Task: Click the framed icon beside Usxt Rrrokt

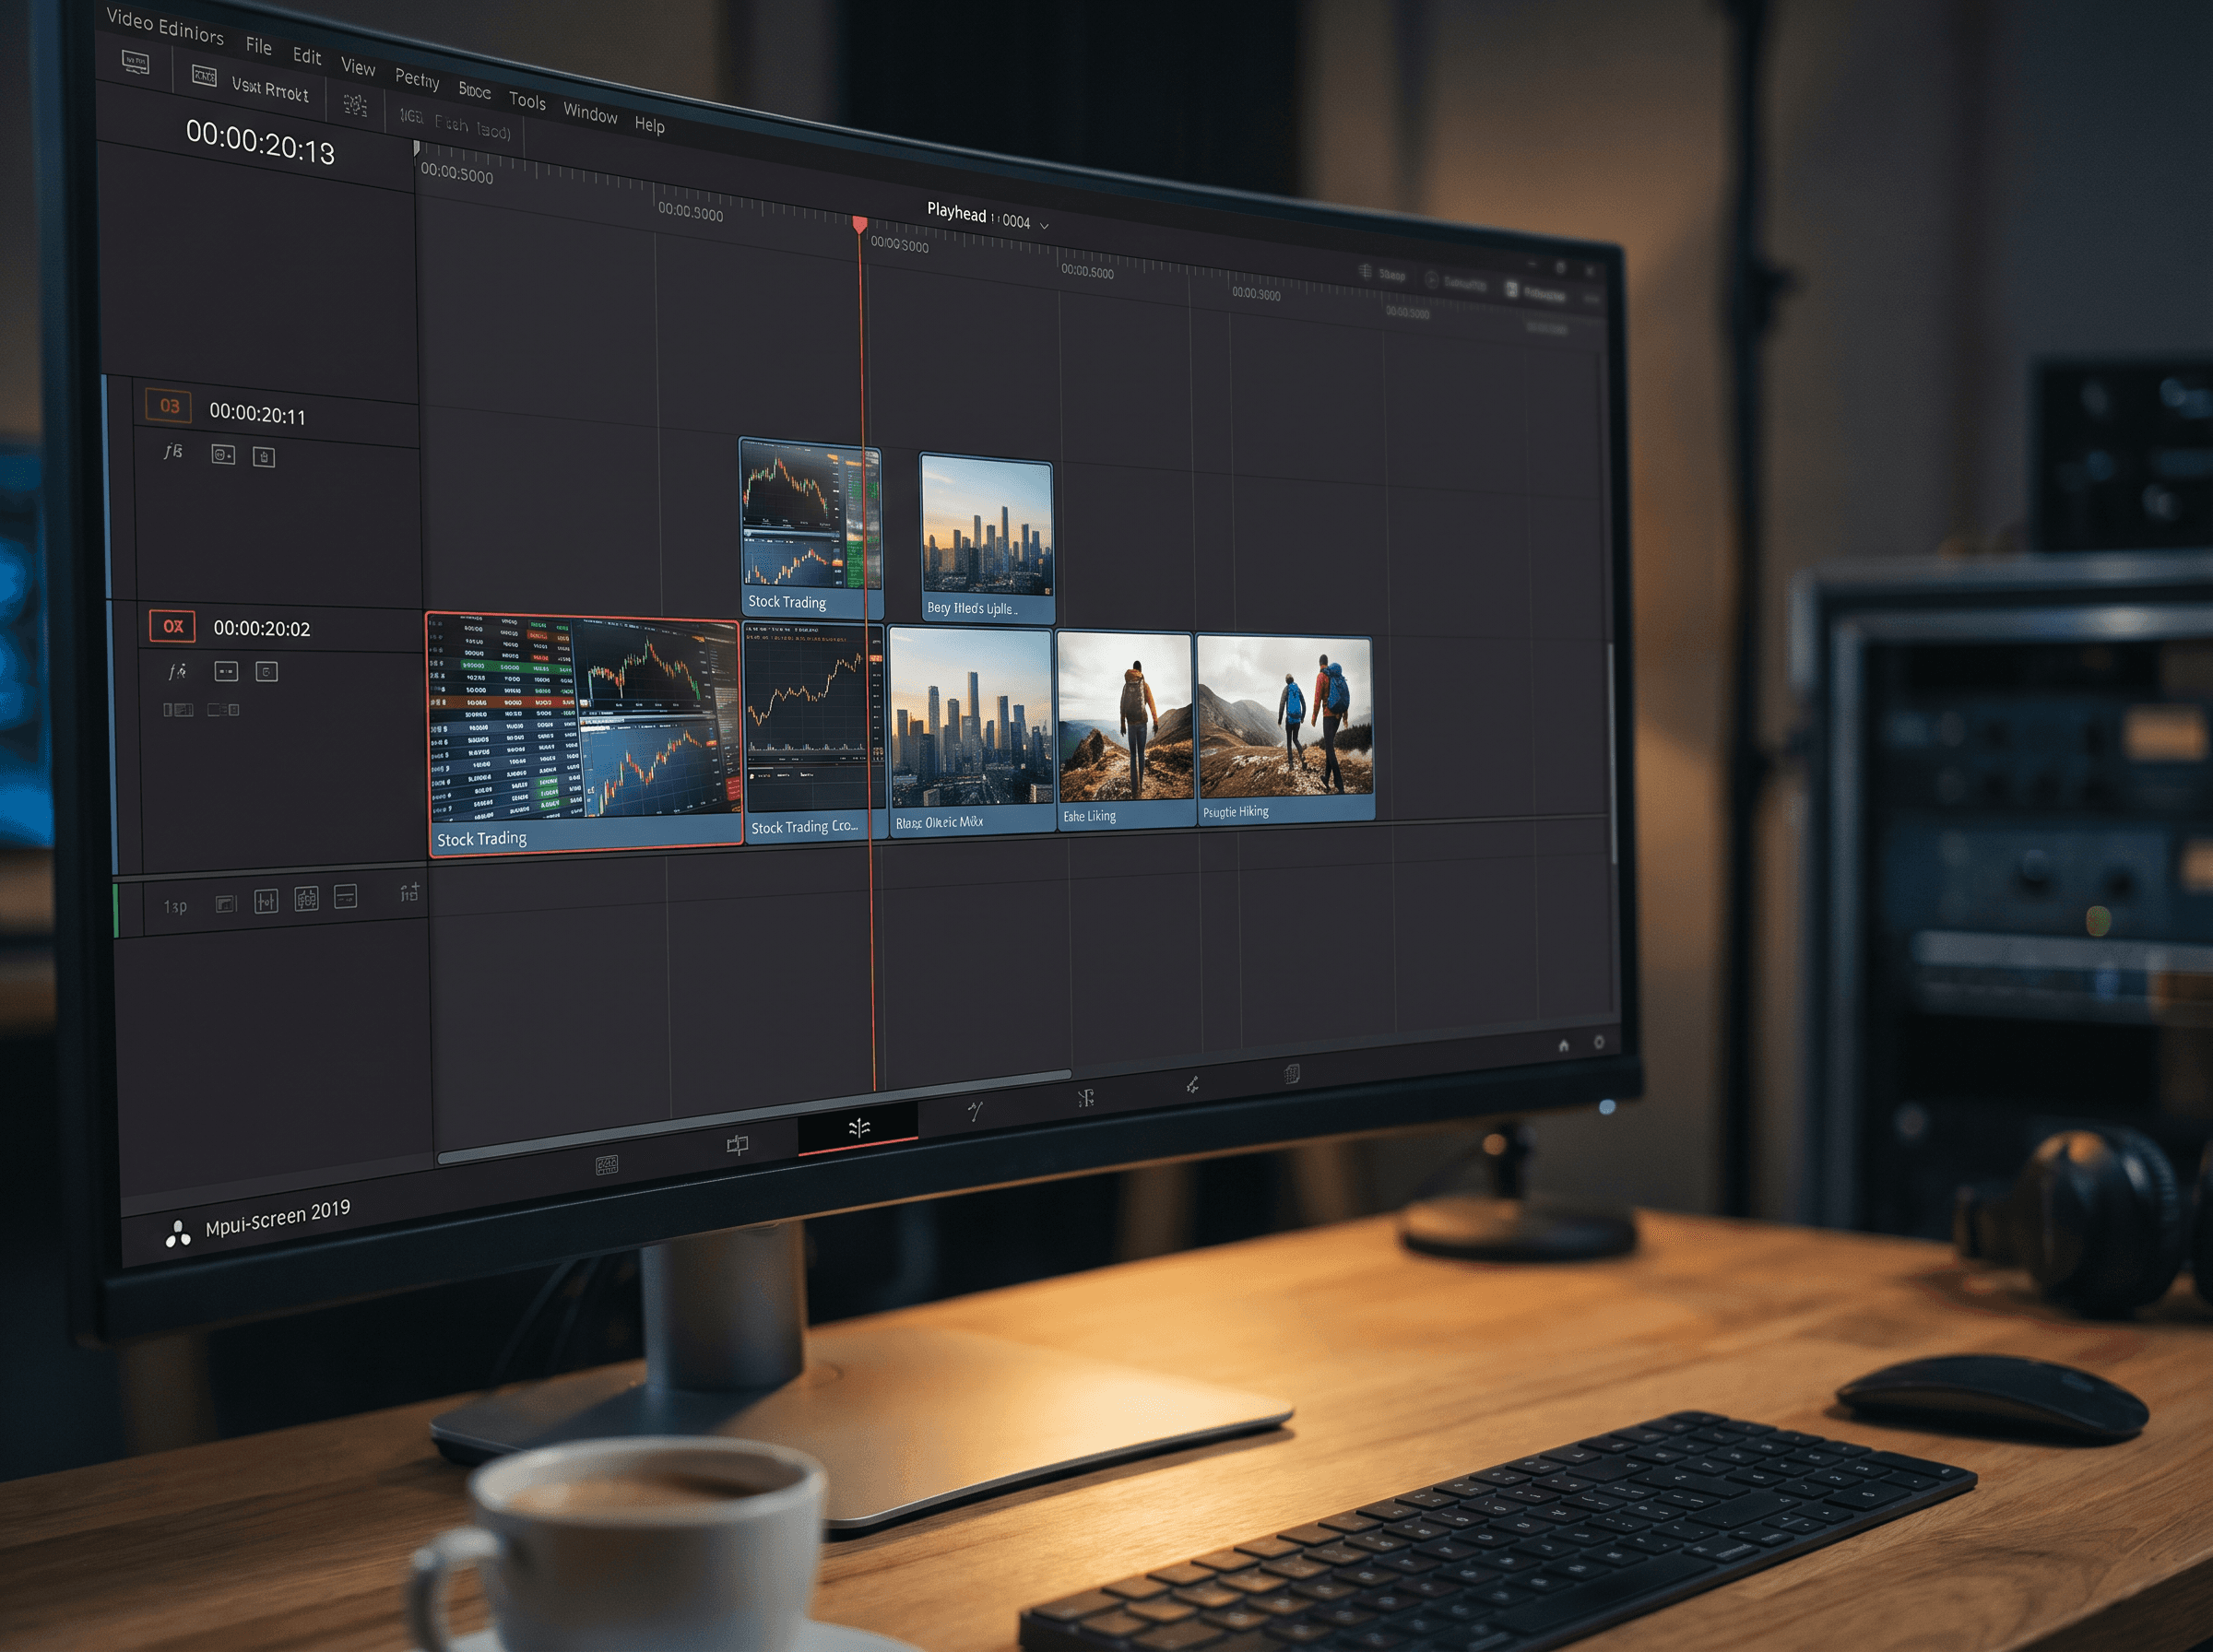Action: 204,75
